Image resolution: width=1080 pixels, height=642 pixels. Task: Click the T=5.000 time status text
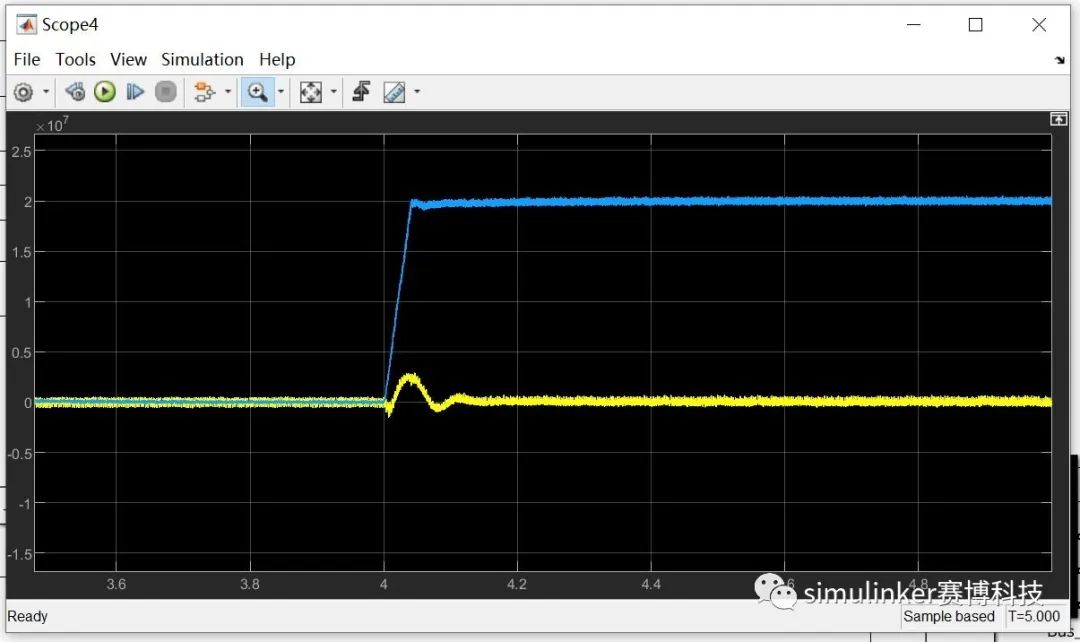(1034, 617)
